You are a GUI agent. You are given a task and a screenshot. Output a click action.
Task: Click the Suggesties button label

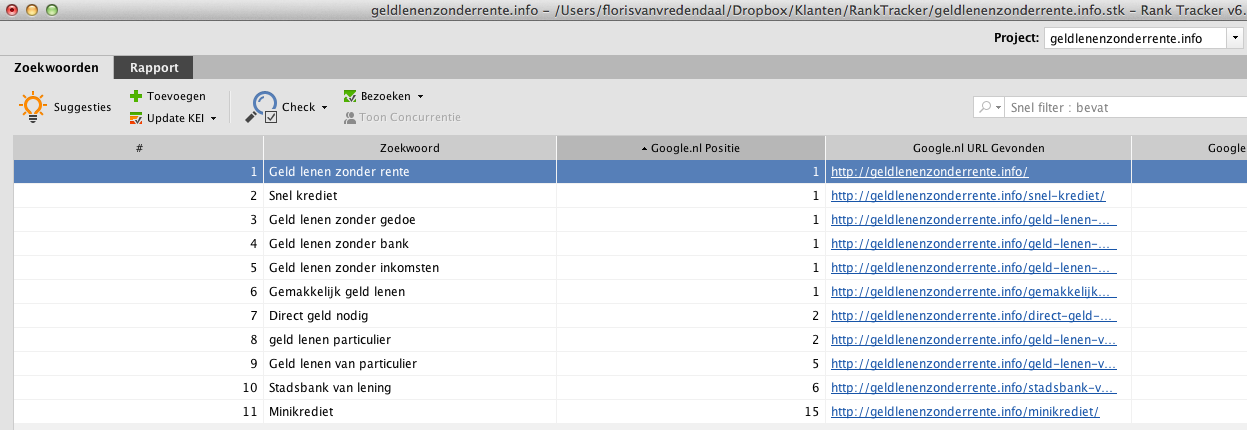coord(83,107)
